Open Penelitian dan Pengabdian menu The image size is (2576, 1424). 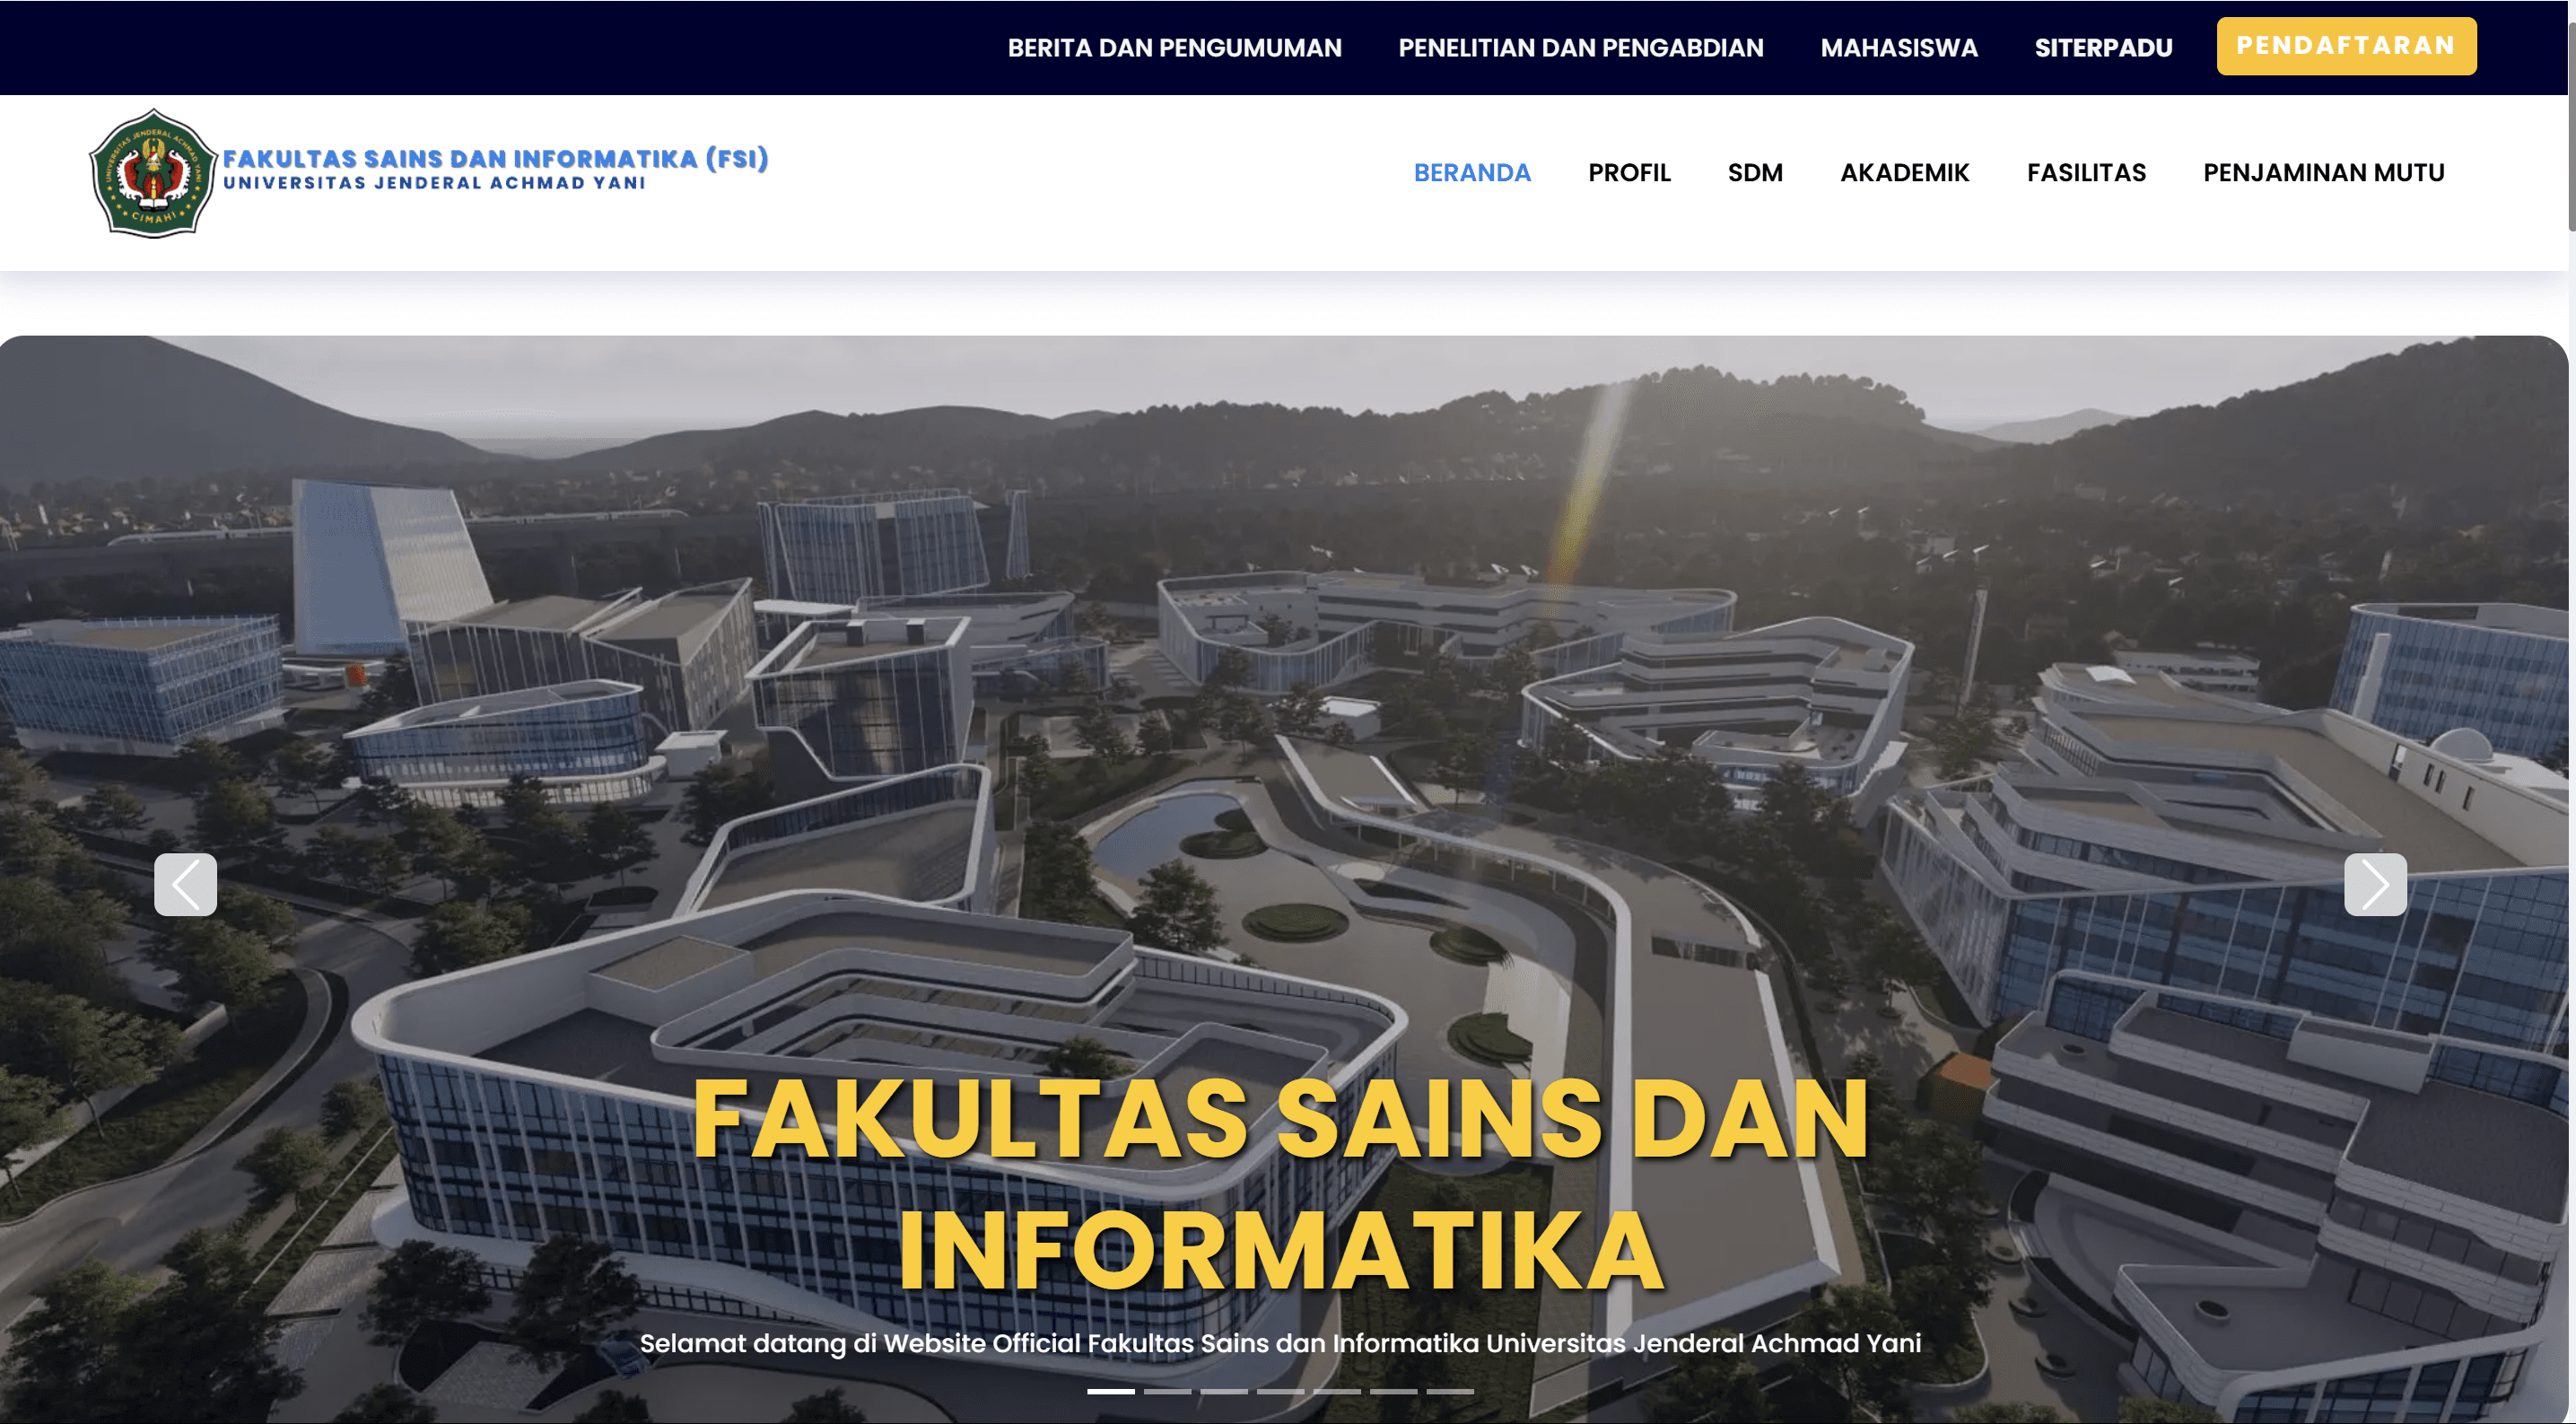pyautogui.click(x=1581, y=48)
